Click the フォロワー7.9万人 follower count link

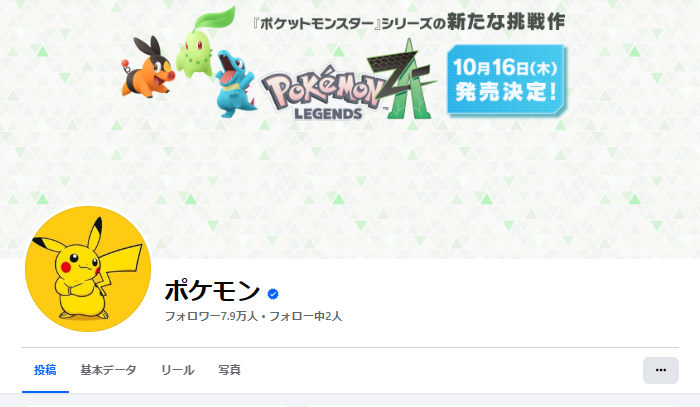coord(211,316)
